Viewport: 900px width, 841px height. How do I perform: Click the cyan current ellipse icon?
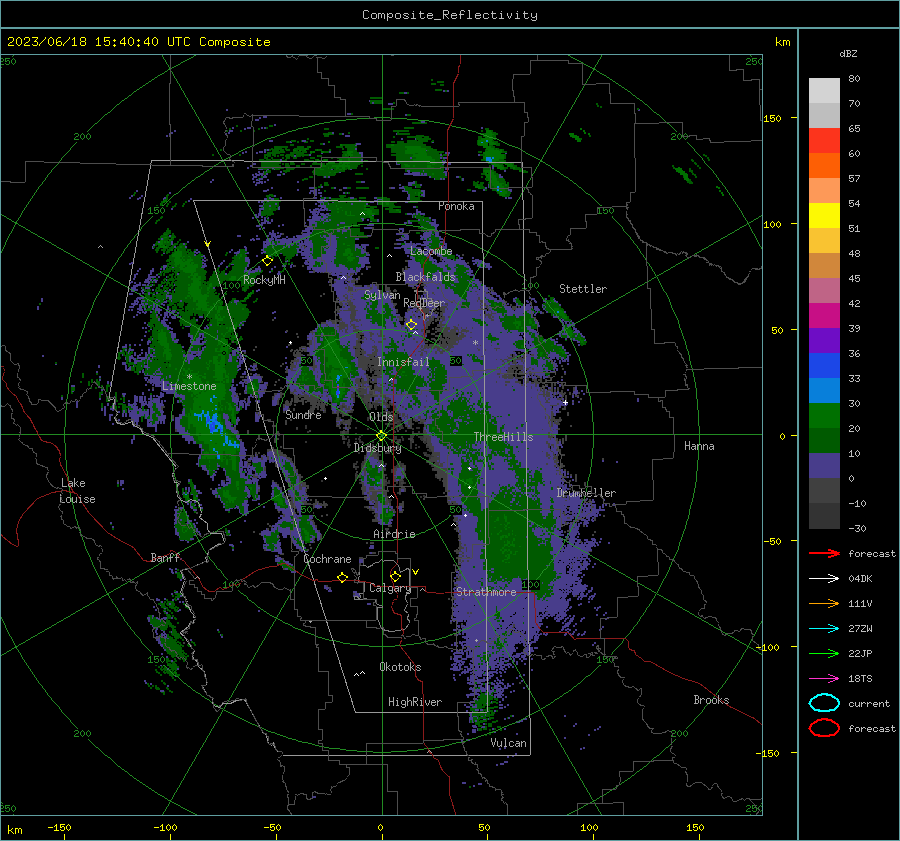824,703
